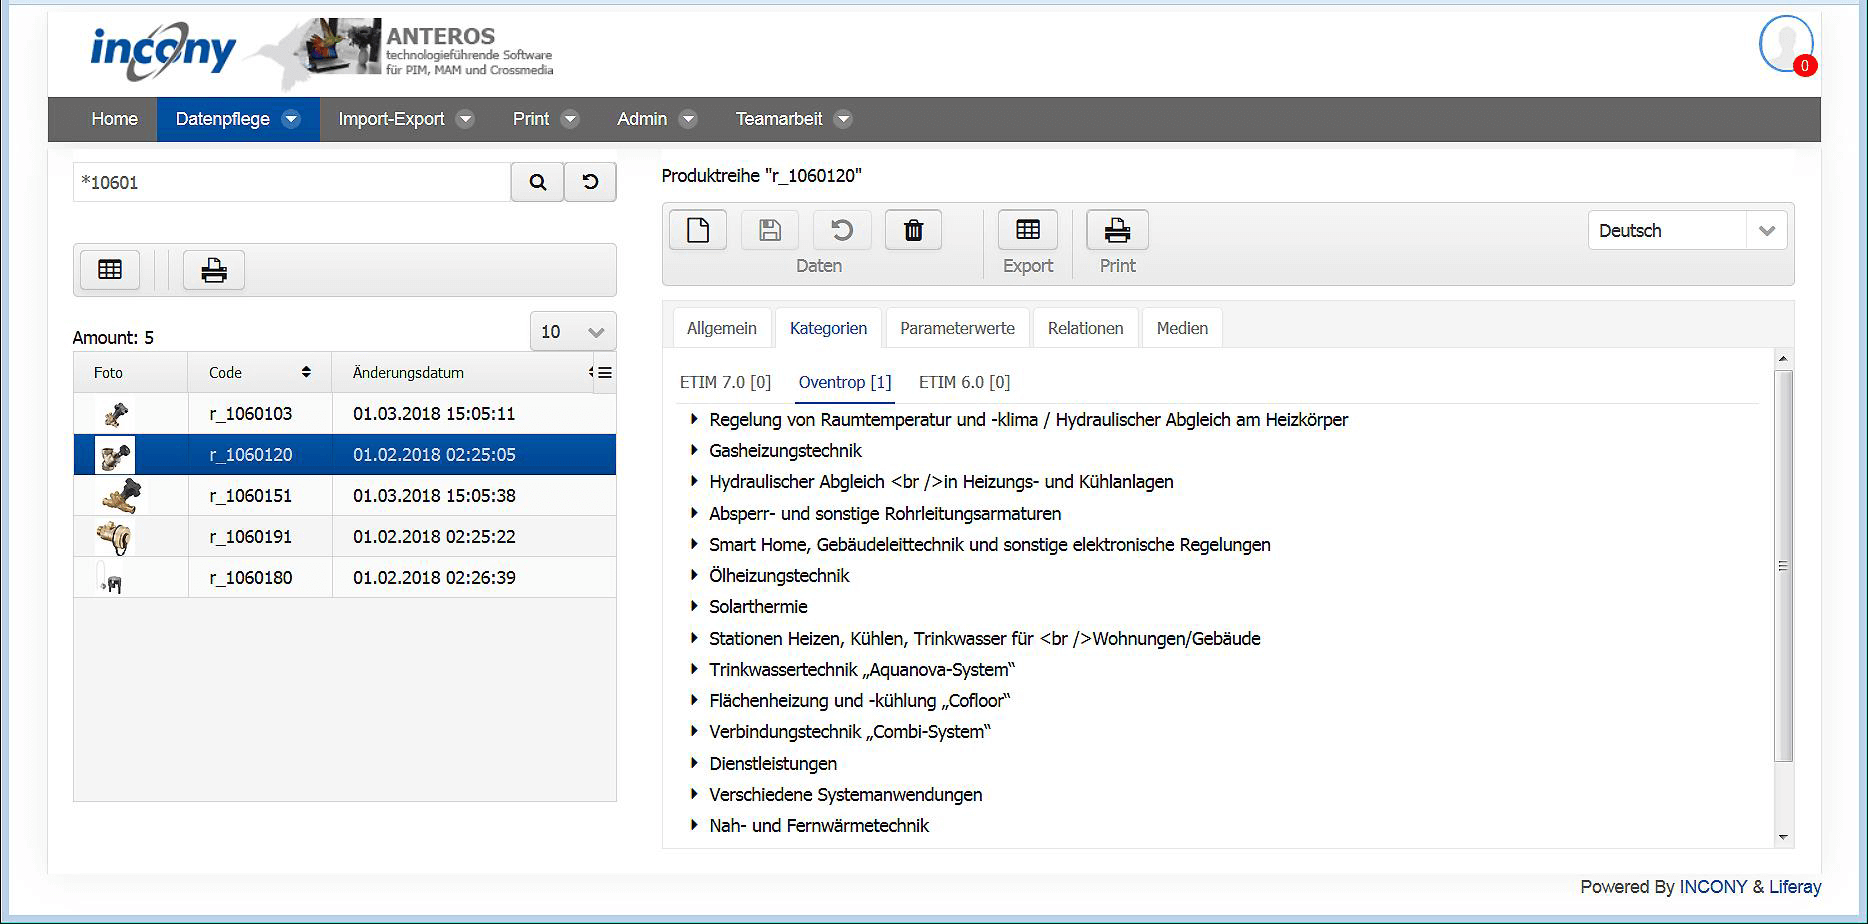Click date 01.03.2018 15:05:38 cell
Viewport: 1868px width, 924px height.
click(x=434, y=496)
